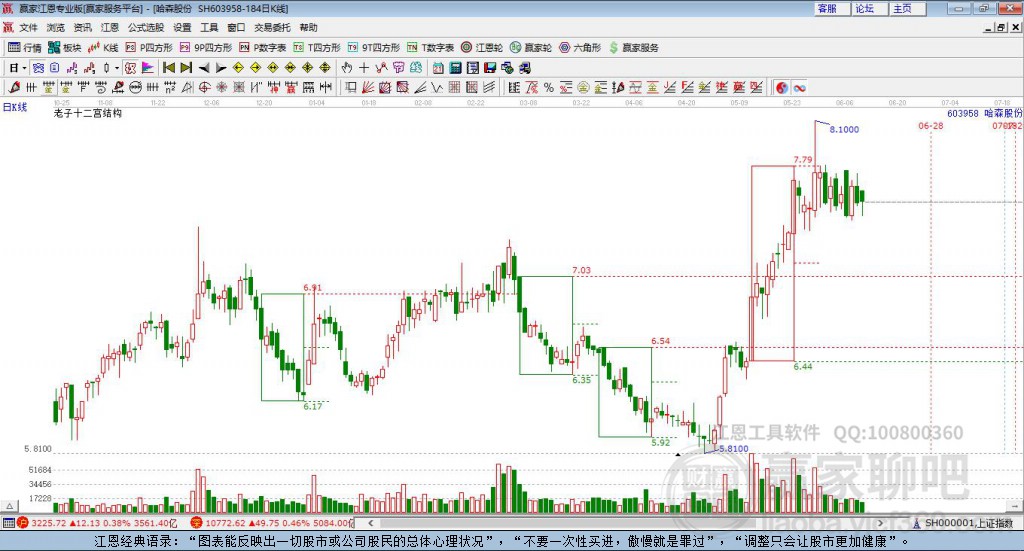Select the Gann fan lines tool
This screenshot has height=551, width=1024.
(368, 87)
